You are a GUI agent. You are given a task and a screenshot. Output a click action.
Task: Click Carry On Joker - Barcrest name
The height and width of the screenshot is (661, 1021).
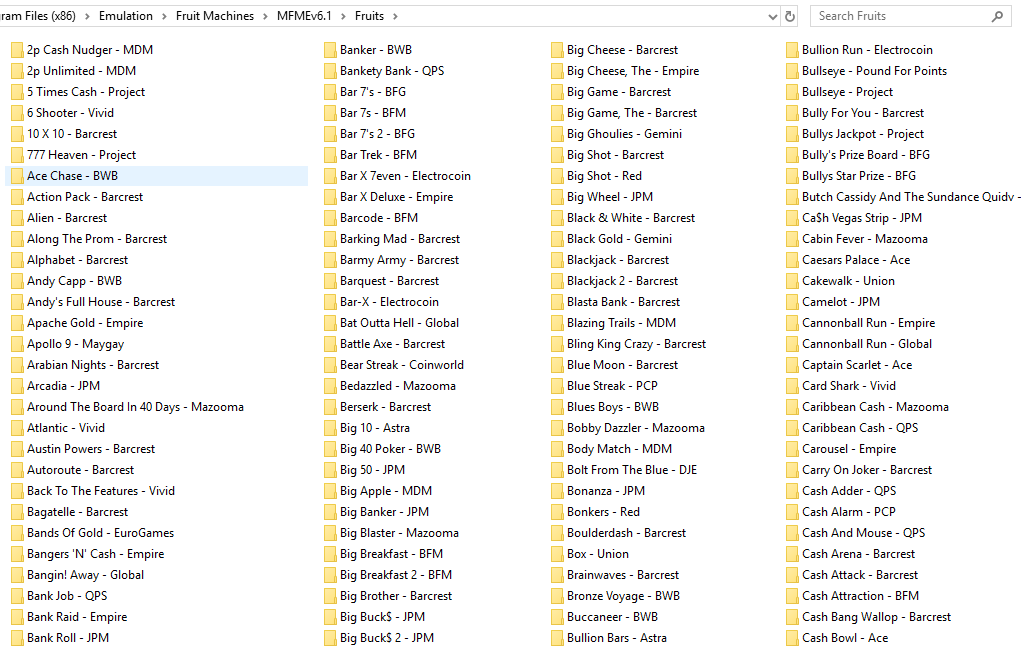[x=867, y=470]
